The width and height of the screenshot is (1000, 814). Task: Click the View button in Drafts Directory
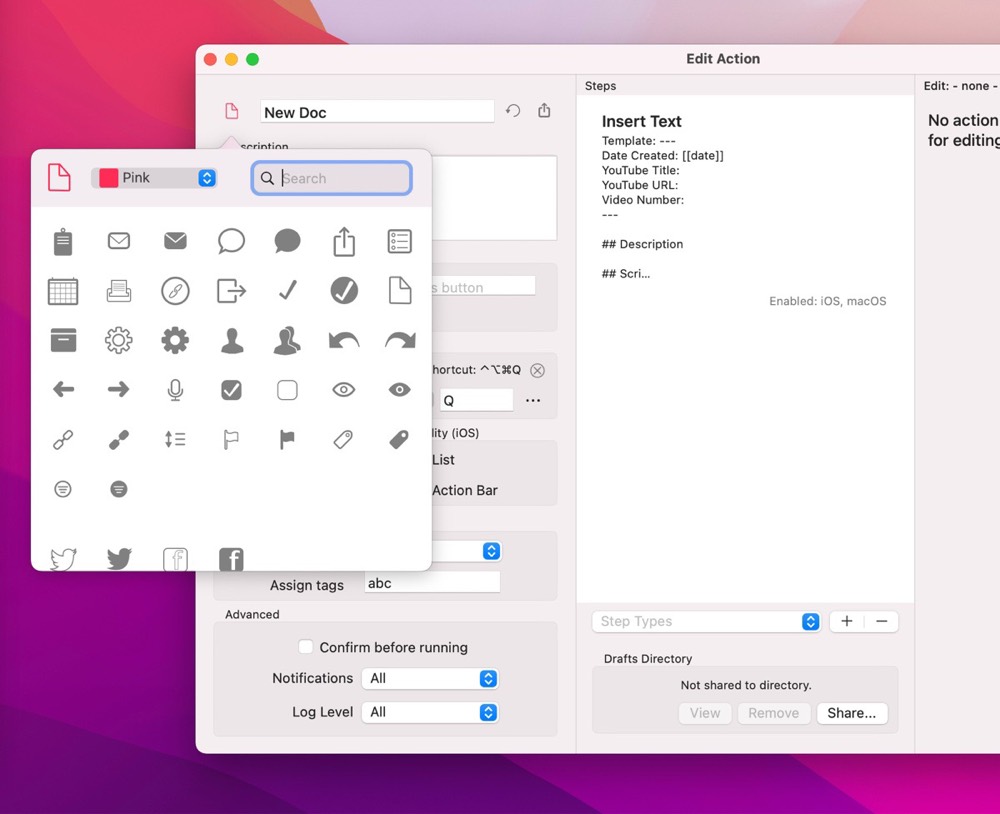(705, 713)
